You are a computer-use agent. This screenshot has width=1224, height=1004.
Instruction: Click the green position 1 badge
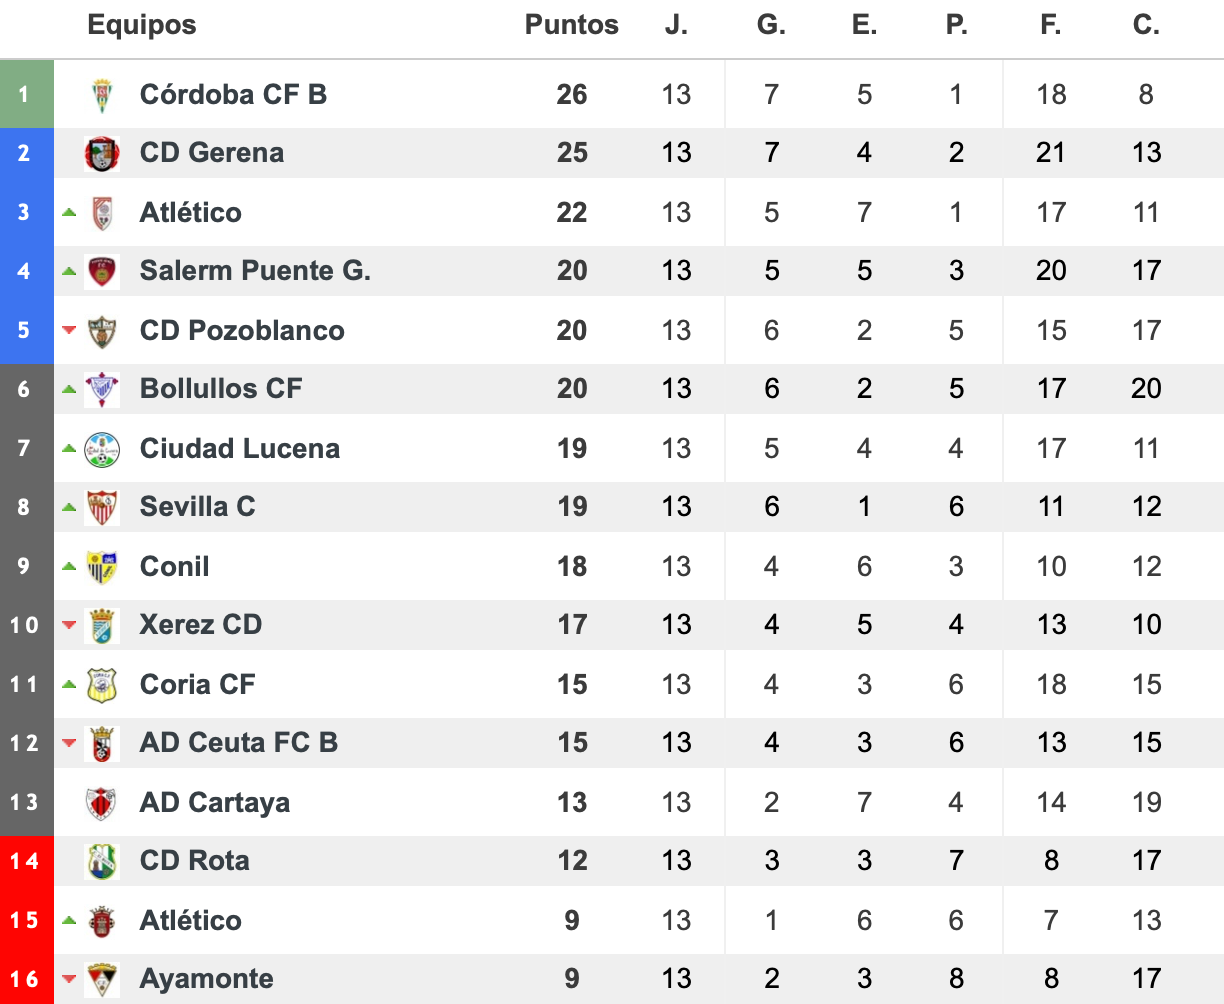click(26, 94)
